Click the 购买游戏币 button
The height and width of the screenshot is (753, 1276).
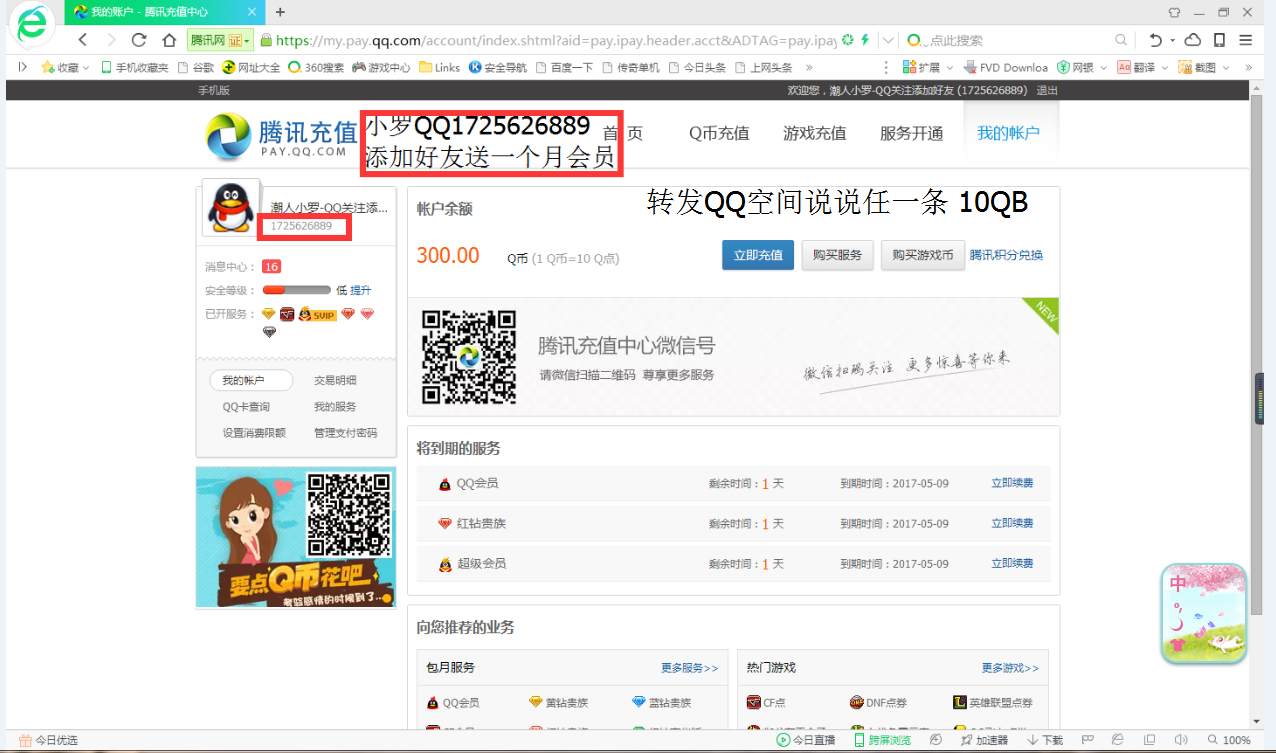(924, 255)
